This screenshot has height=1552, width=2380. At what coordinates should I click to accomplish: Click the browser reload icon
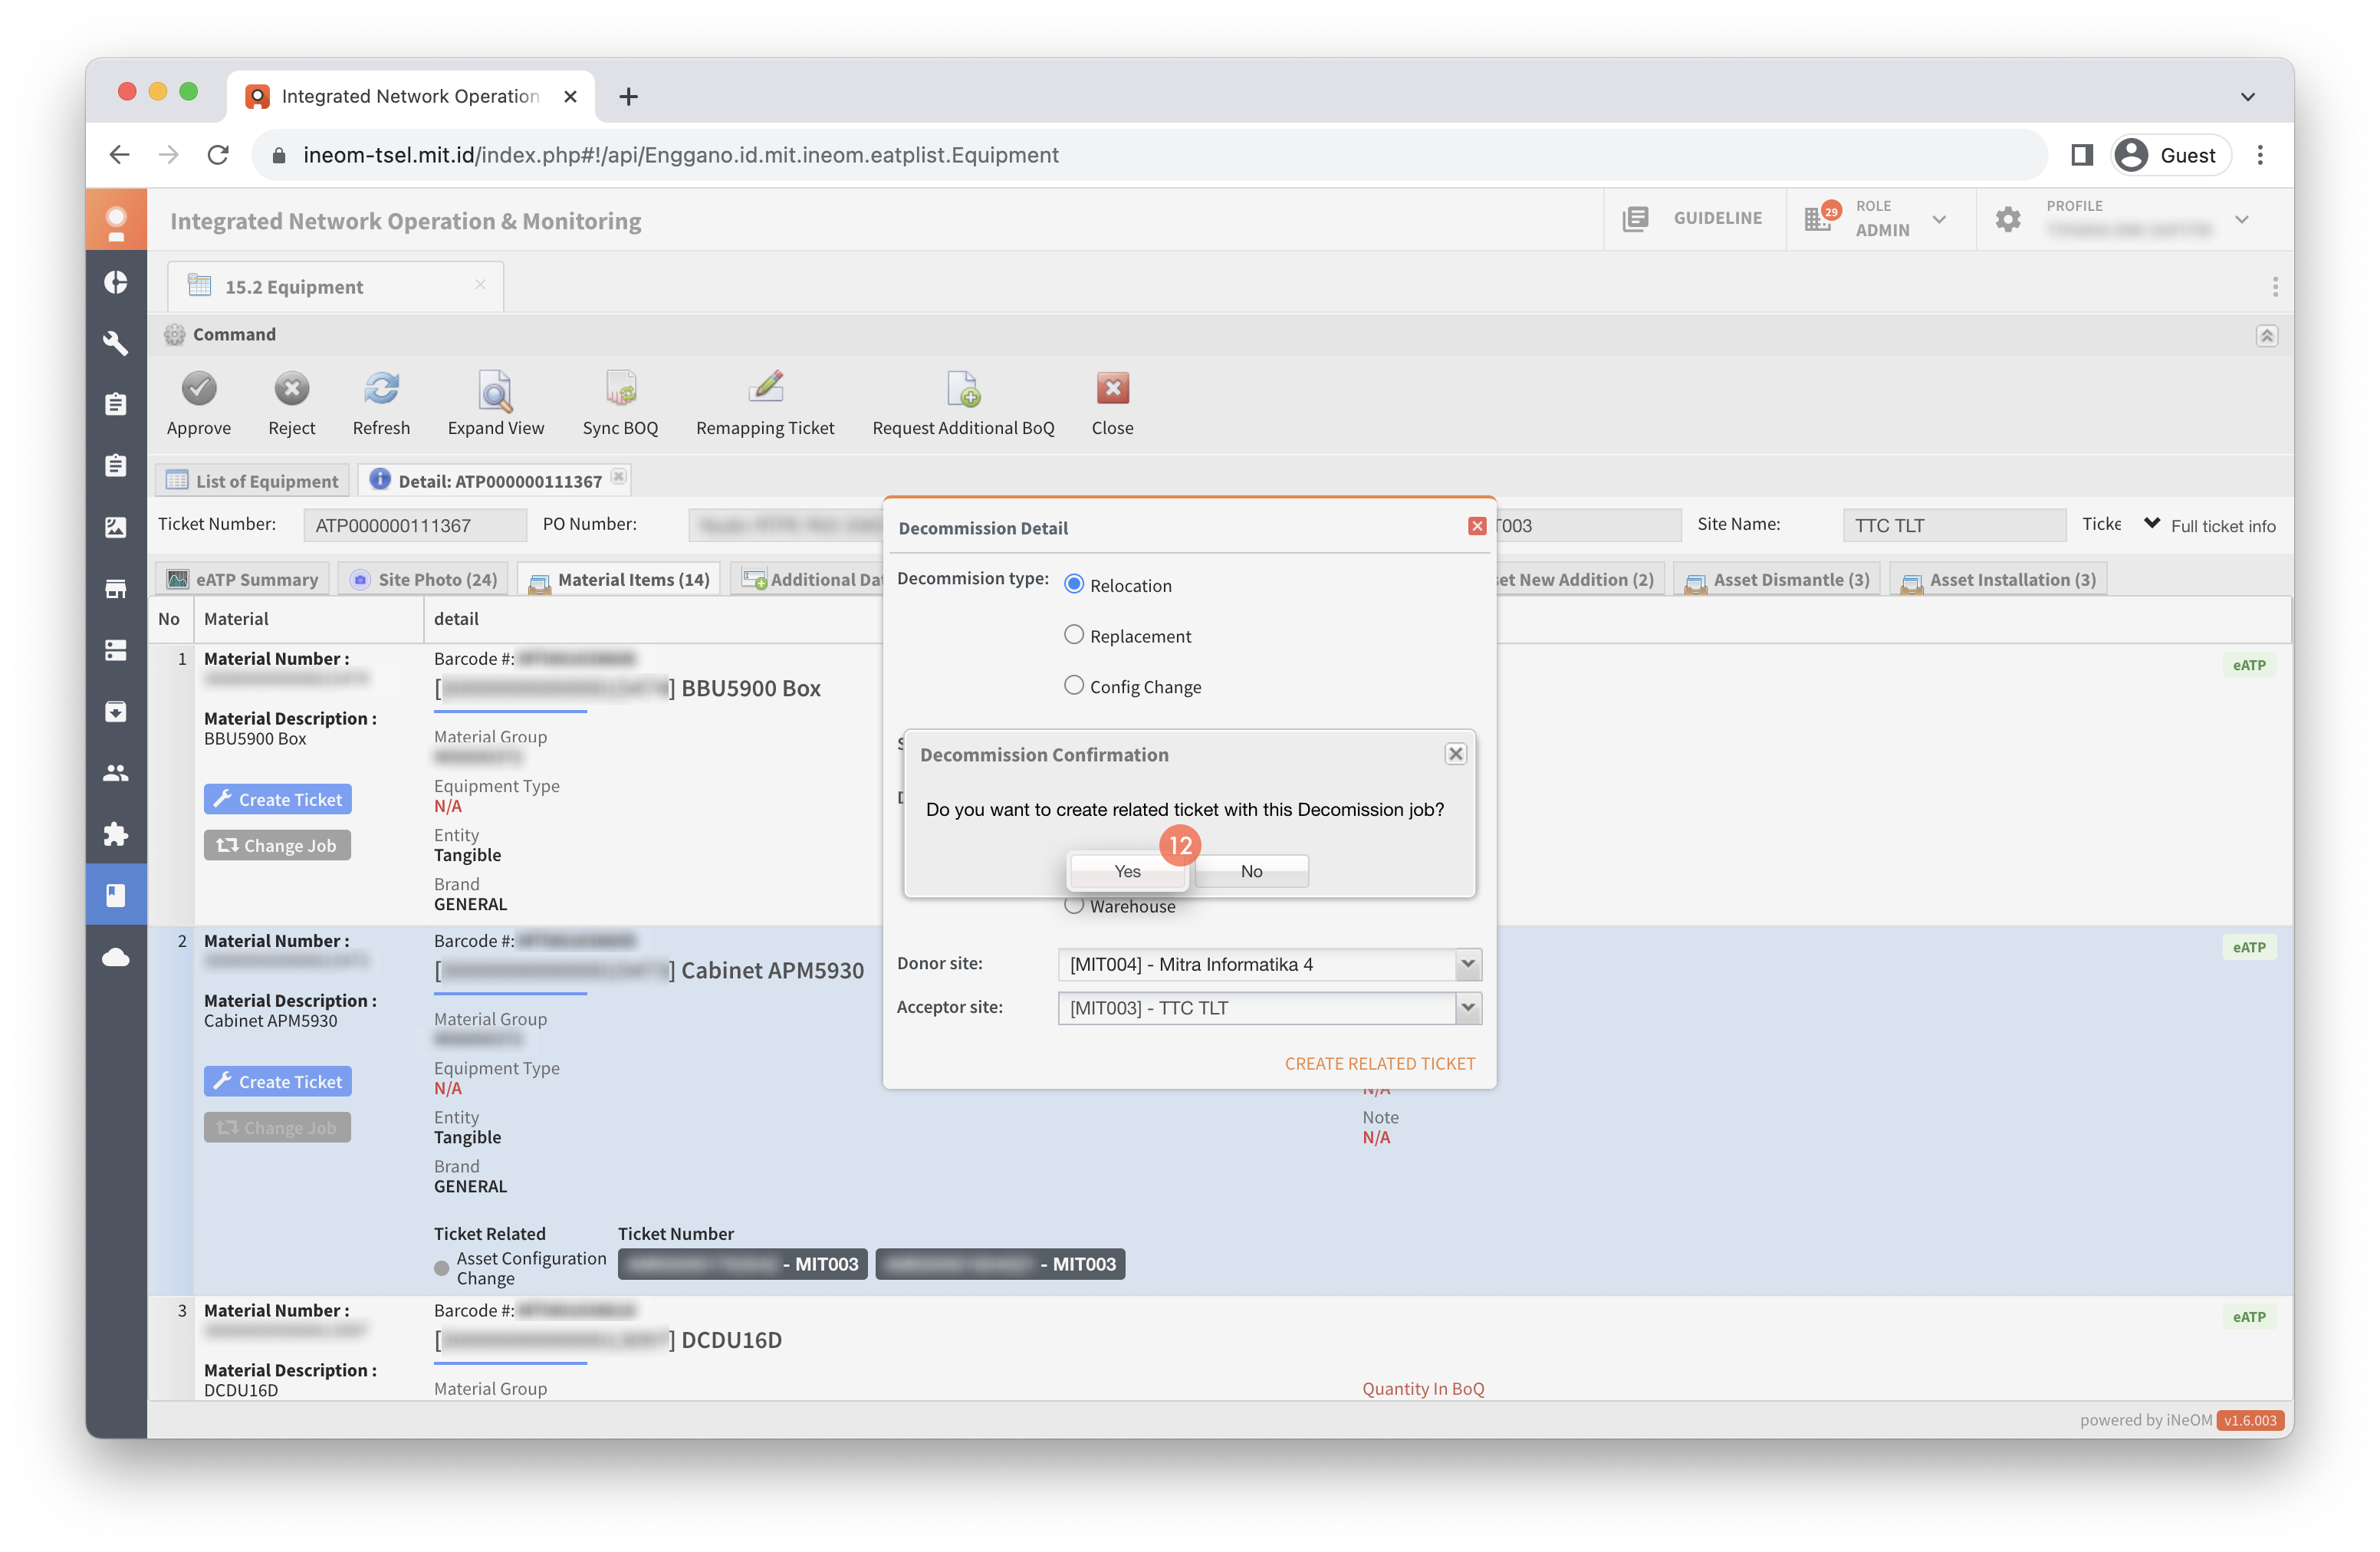pos(218,155)
